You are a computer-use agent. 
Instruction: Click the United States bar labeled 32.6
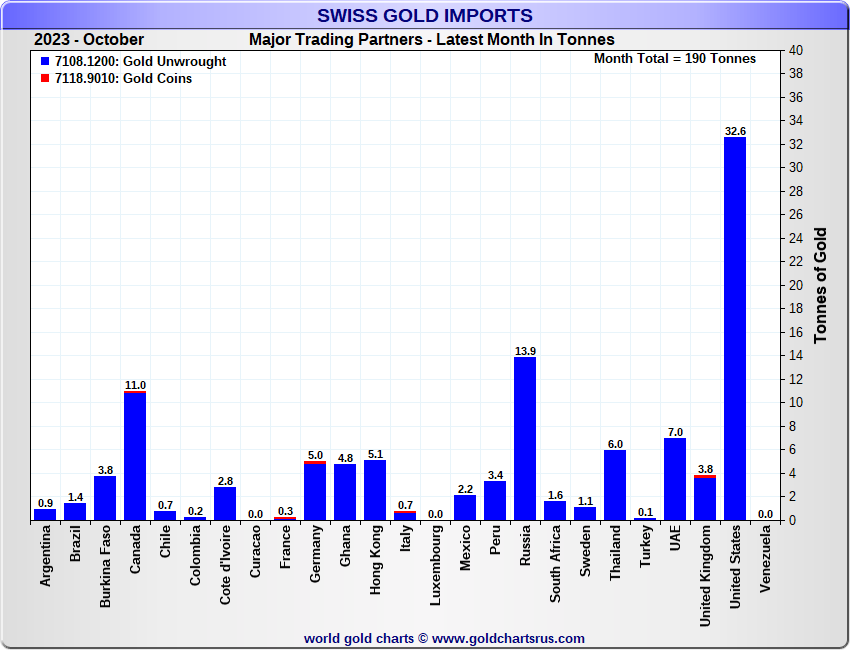coord(735,330)
